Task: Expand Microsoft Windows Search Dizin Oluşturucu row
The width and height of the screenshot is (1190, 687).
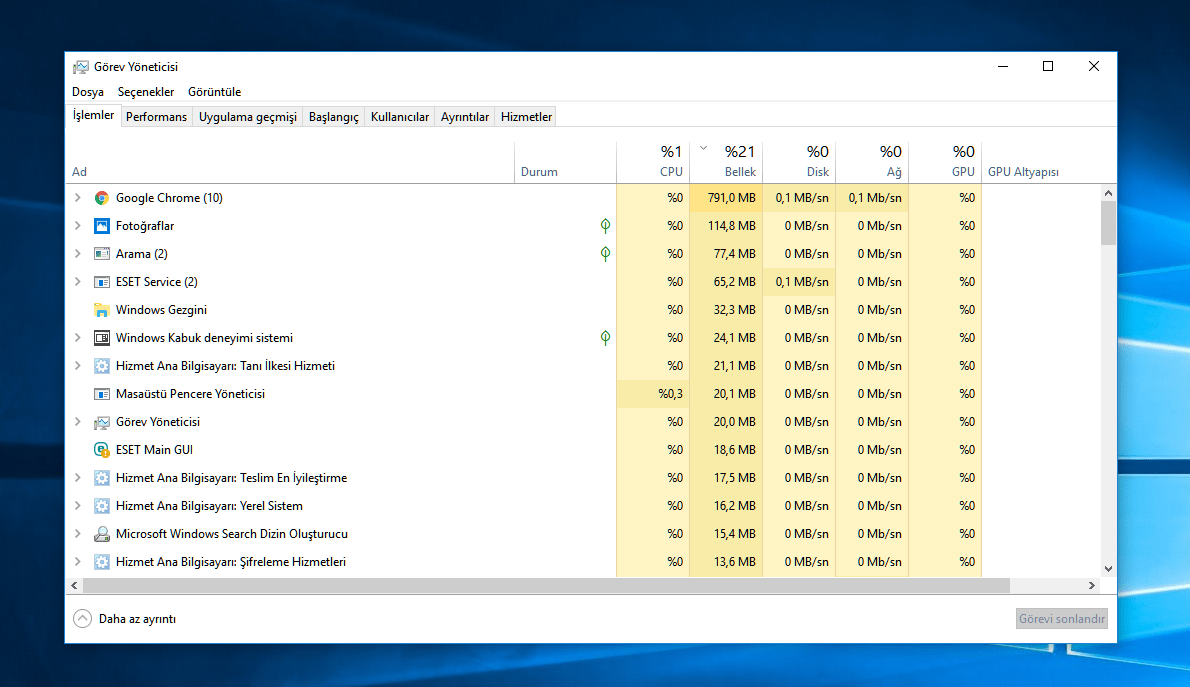Action: click(x=77, y=534)
